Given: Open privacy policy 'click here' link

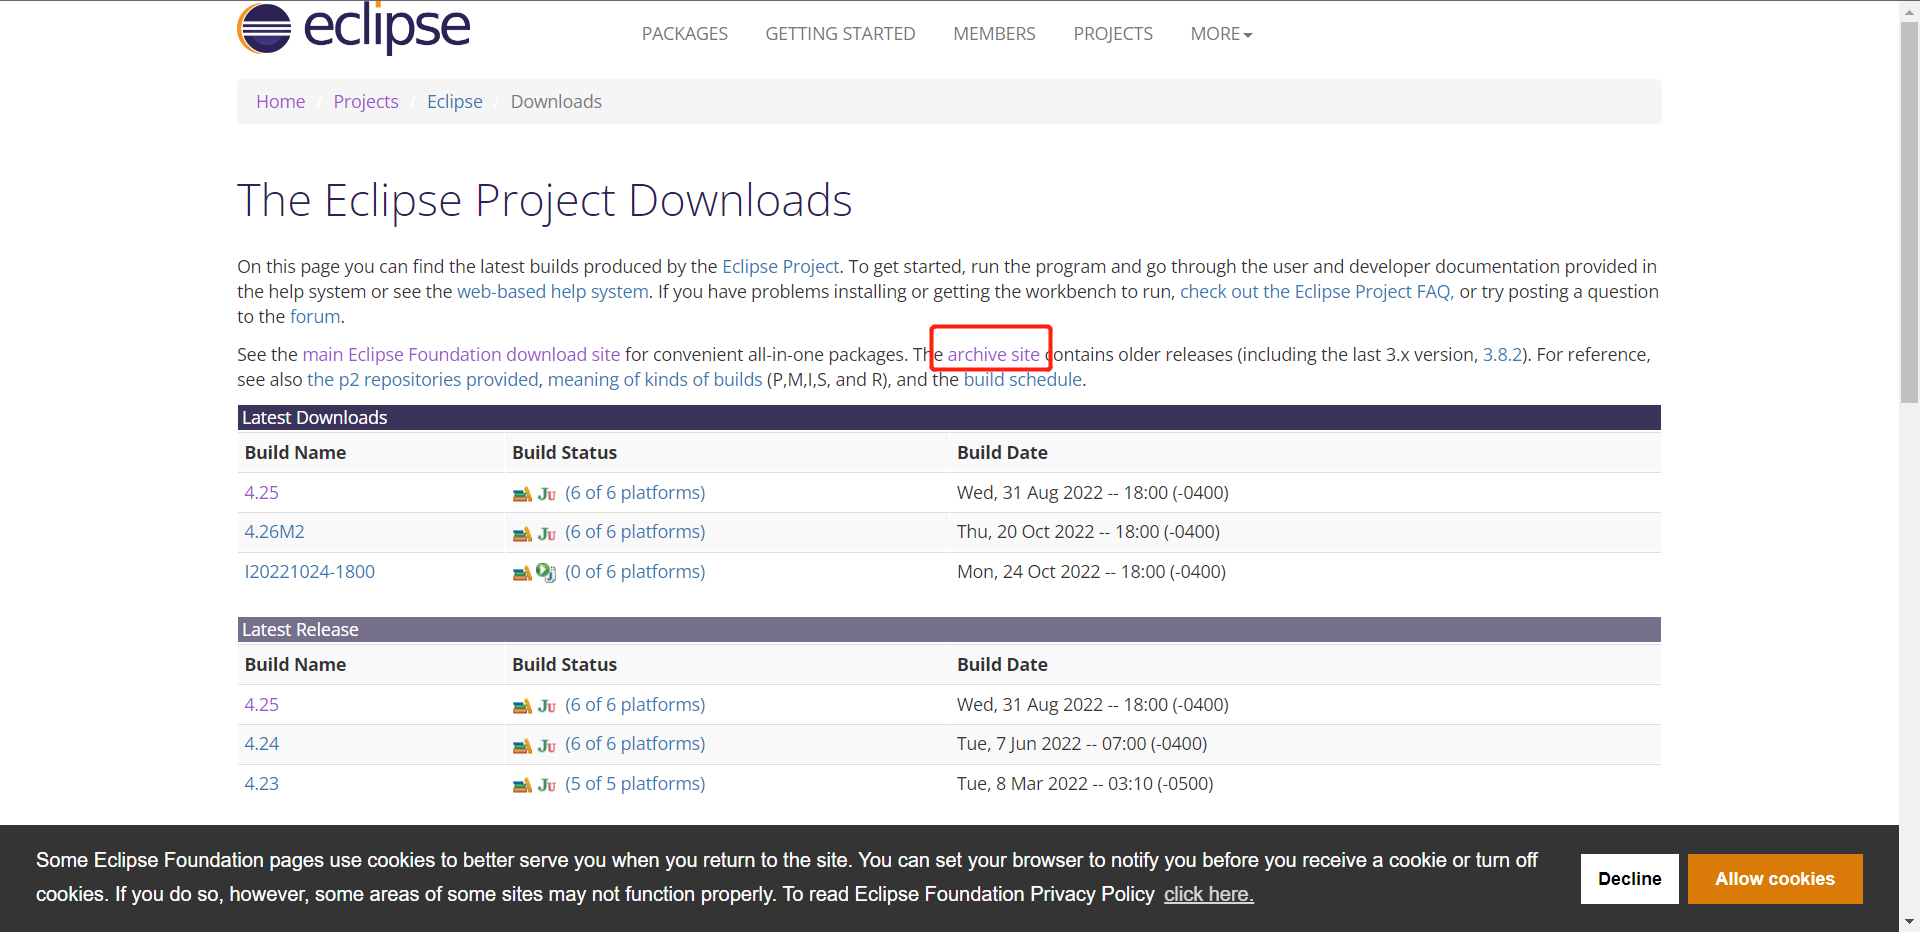Looking at the screenshot, I should click(1208, 894).
